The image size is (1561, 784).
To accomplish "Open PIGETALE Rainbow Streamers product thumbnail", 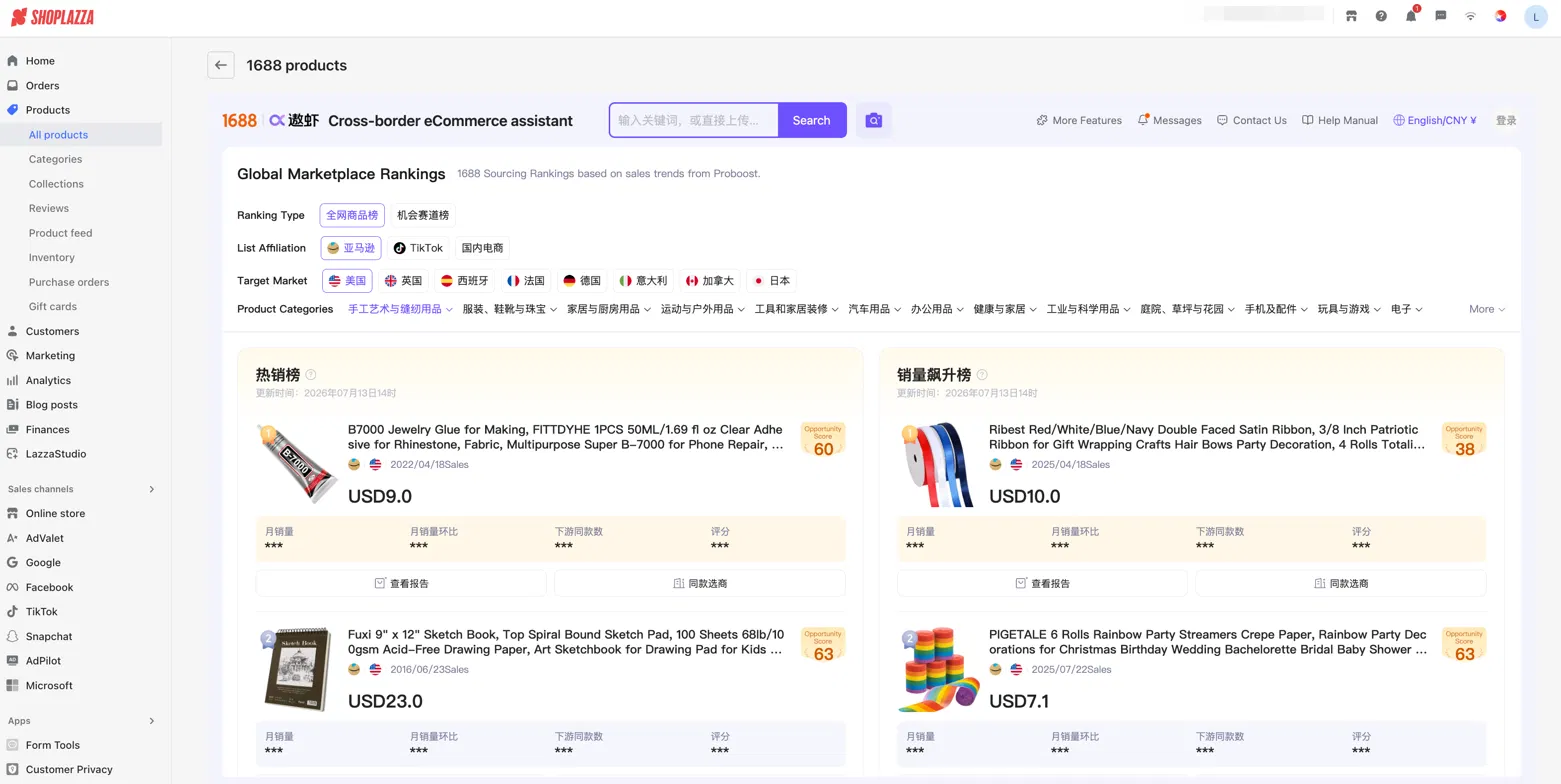I will (x=938, y=669).
